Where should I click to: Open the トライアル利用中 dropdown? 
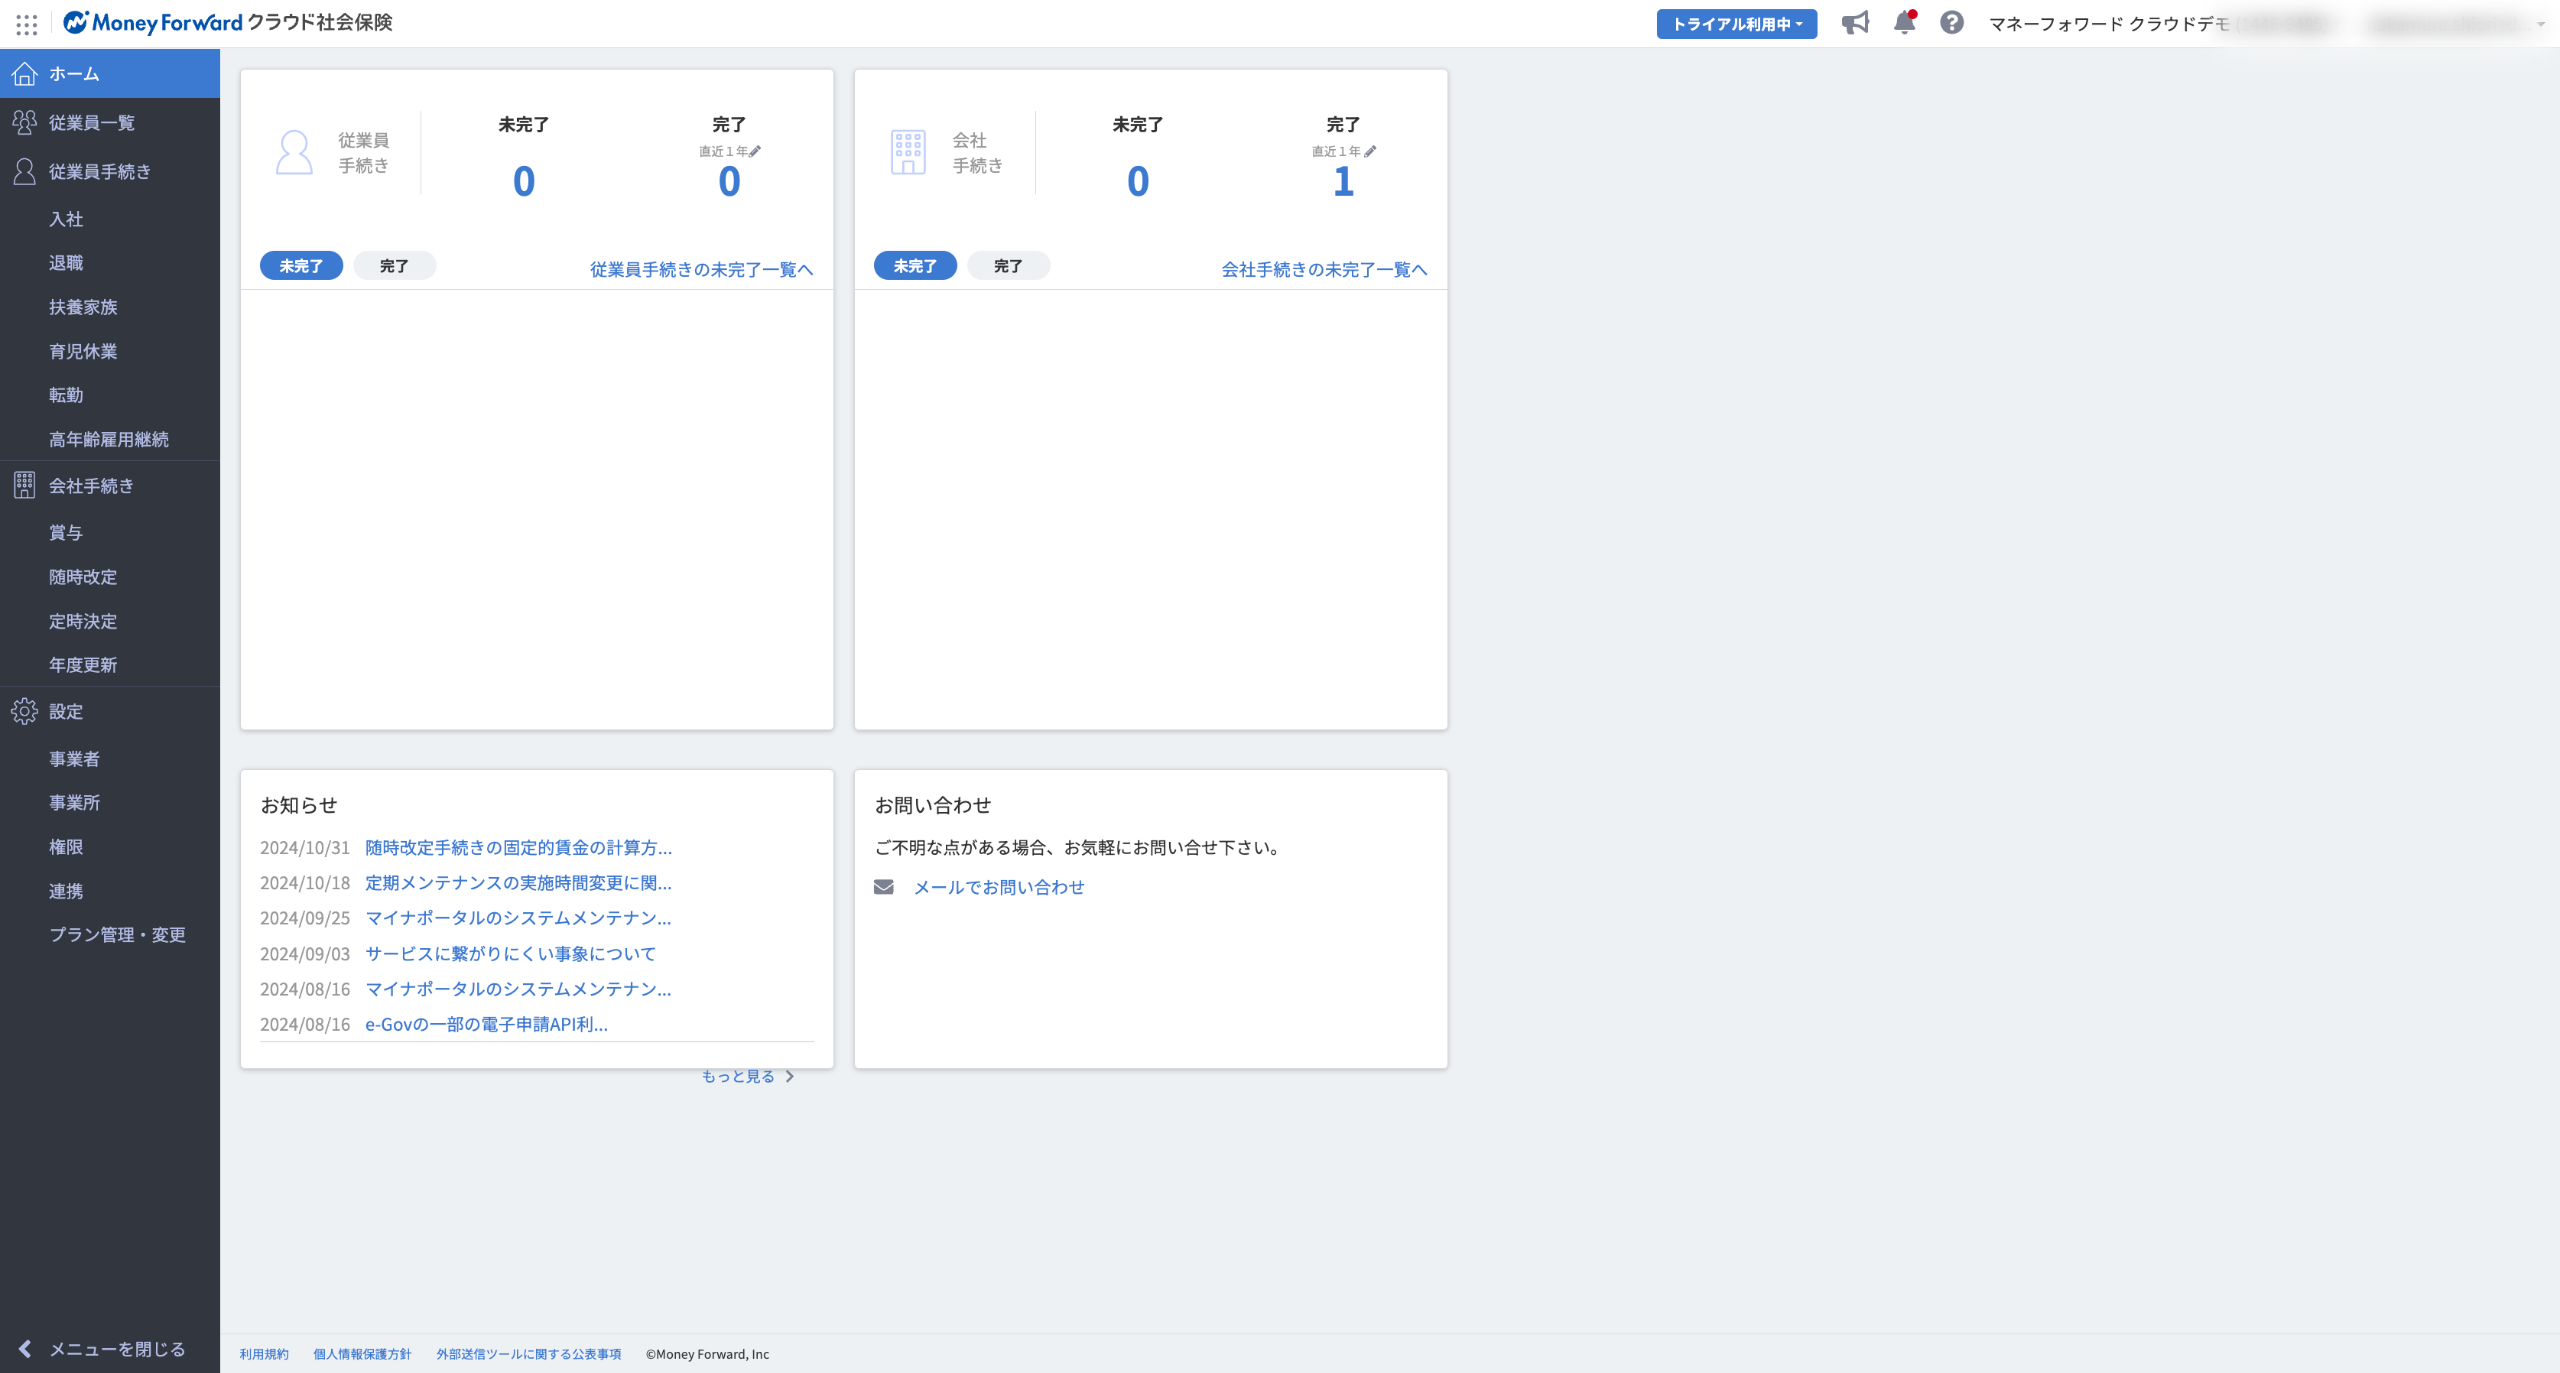1736,24
